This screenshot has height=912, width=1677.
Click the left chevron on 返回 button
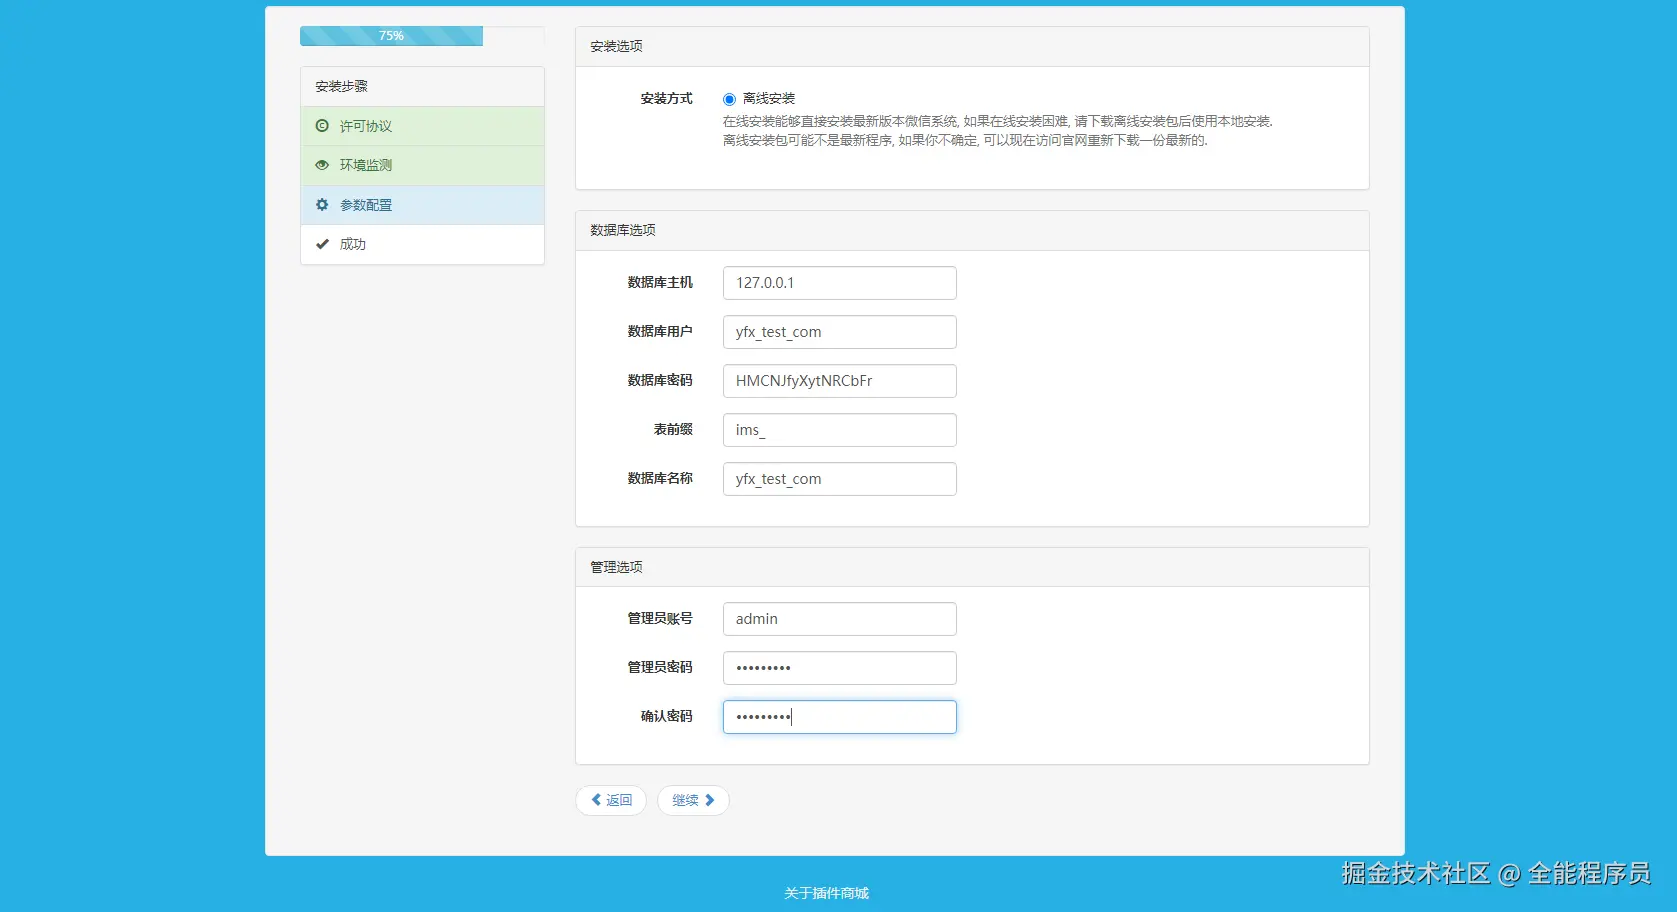596,800
